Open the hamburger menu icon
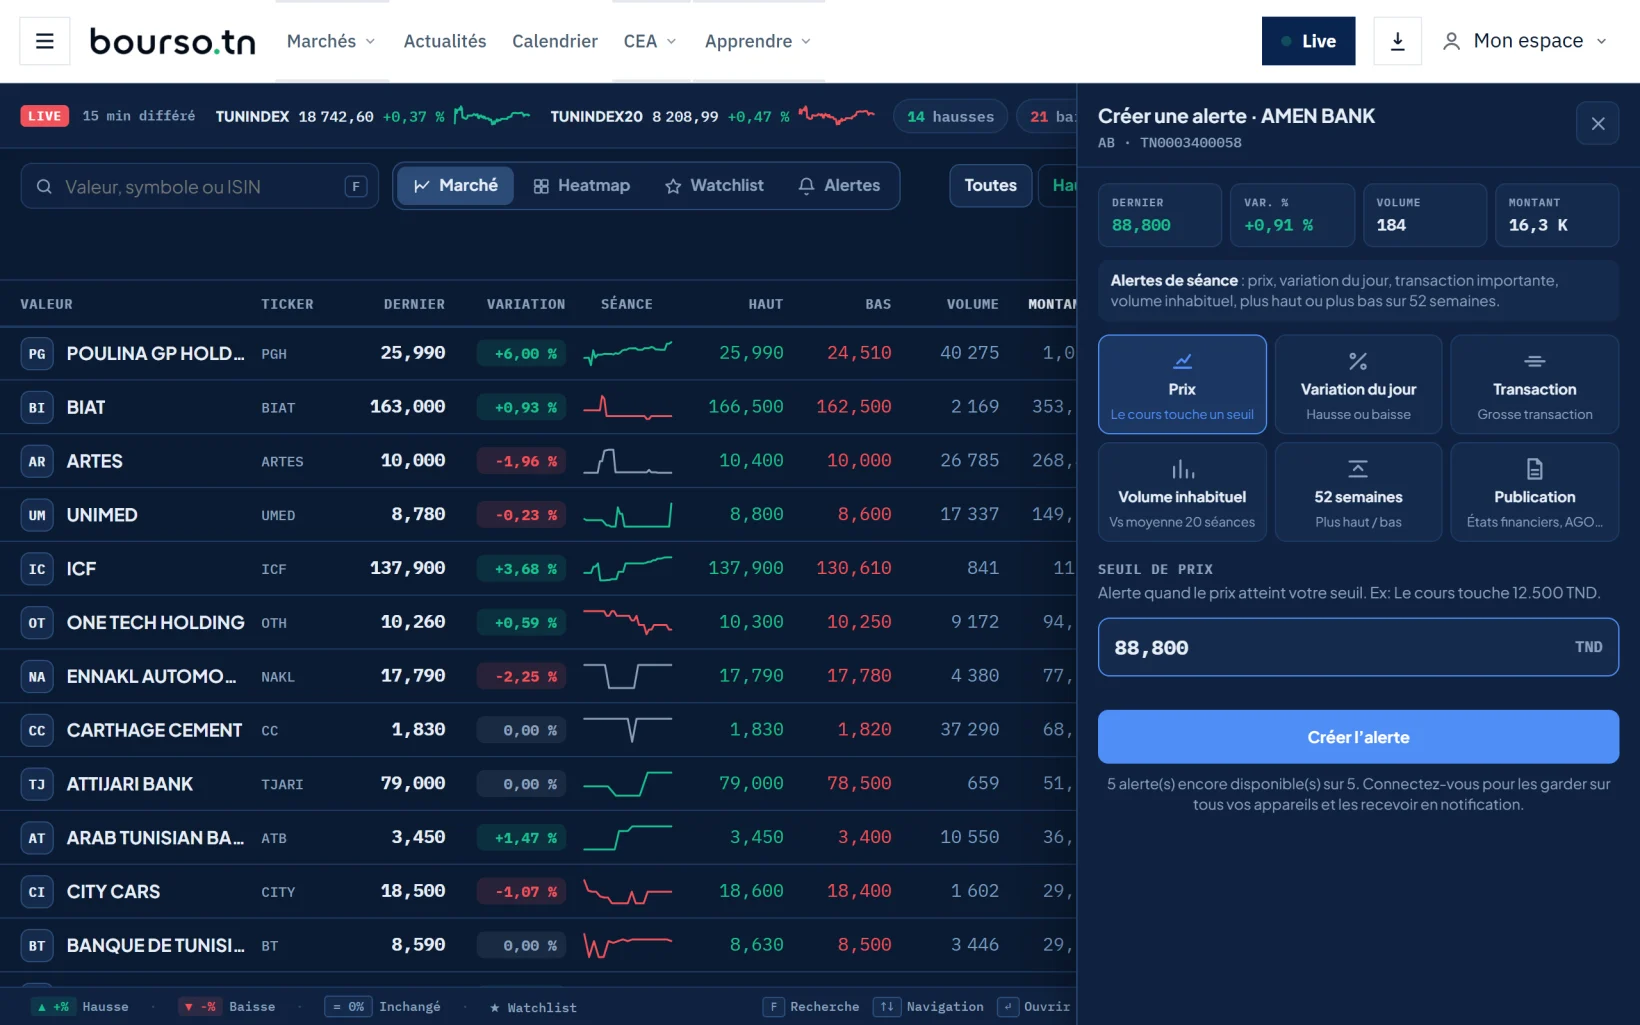 point(44,41)
